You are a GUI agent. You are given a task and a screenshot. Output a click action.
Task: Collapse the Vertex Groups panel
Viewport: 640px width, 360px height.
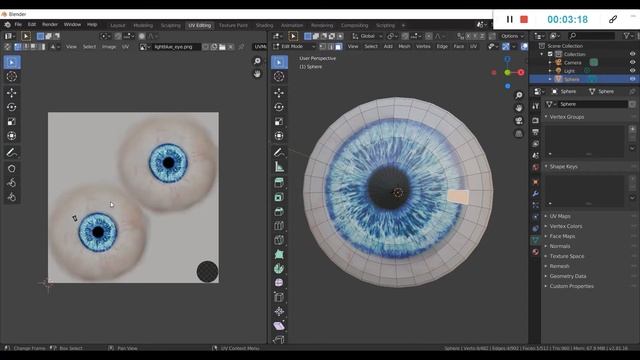pos(567,117)
